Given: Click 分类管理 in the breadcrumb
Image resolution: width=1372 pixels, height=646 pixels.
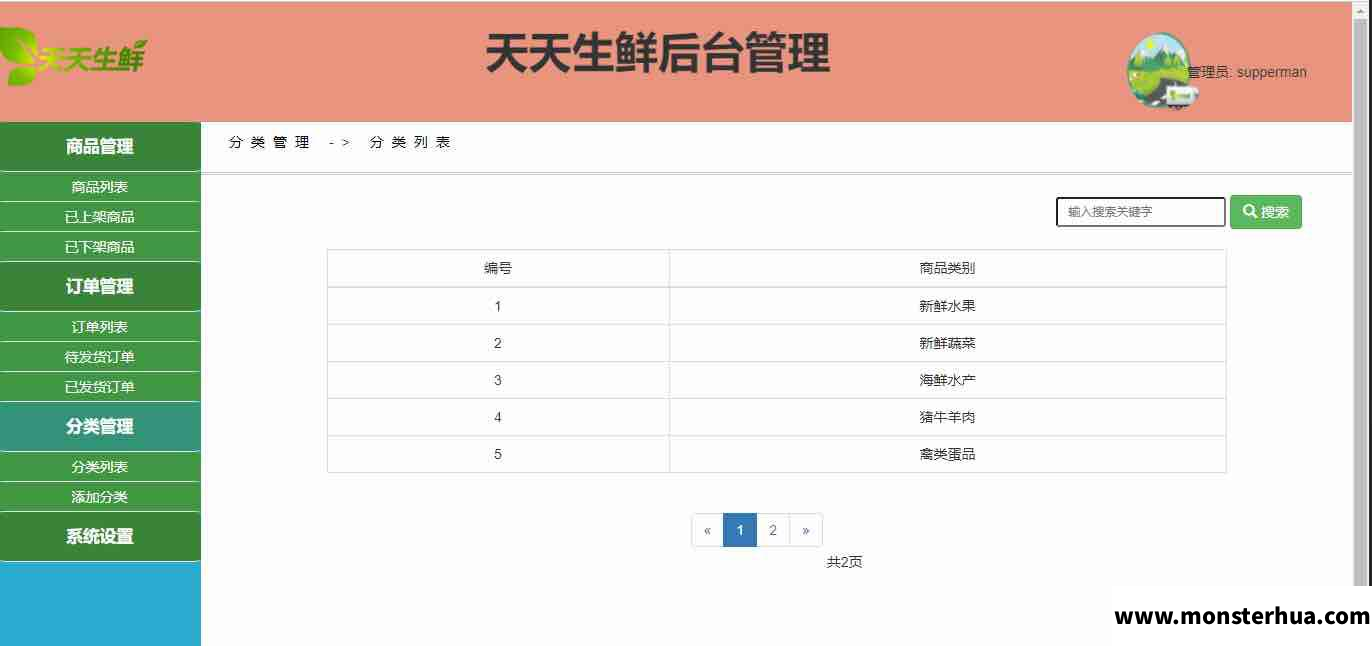Looking at the screenshot, I should click(x=270, y=142).
